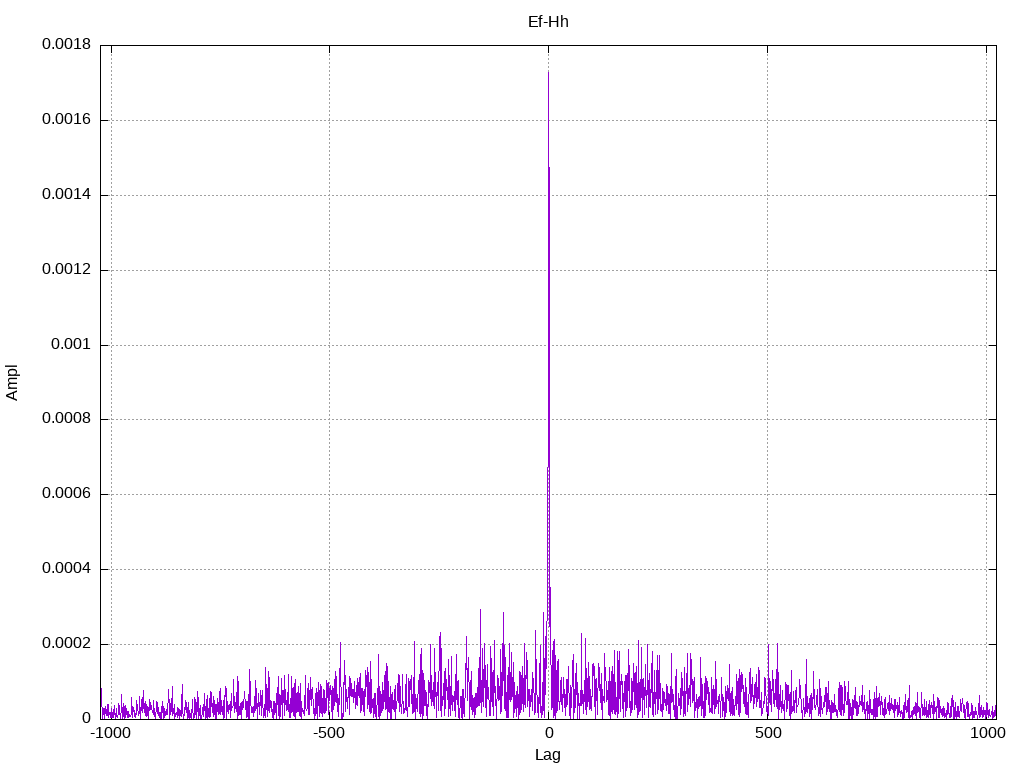Click the plot title Ef-Hh
This screenshot has height=768, width=1024.
[548, 22]
